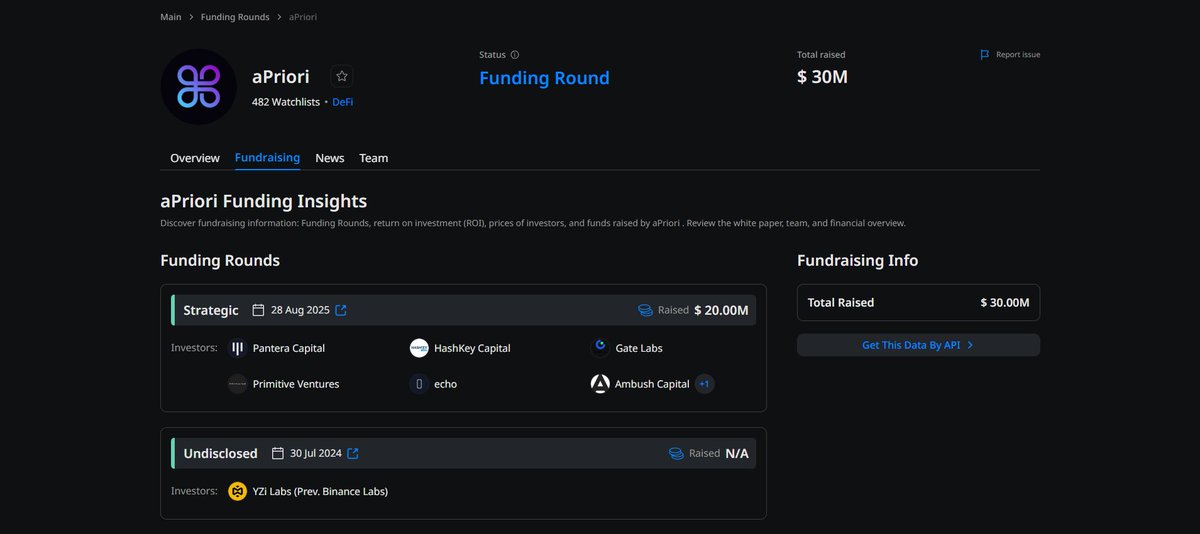The width and height of the screenshot is (1200, 534).
Task: Switch to the Overview tab
Action: tap(195, 158)
